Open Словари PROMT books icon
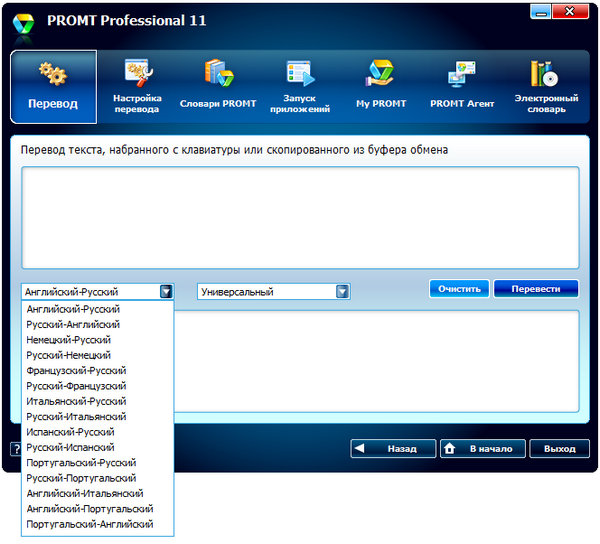This screenshot has height=544, width=600. pyautogui.click(x=218, y=74)
